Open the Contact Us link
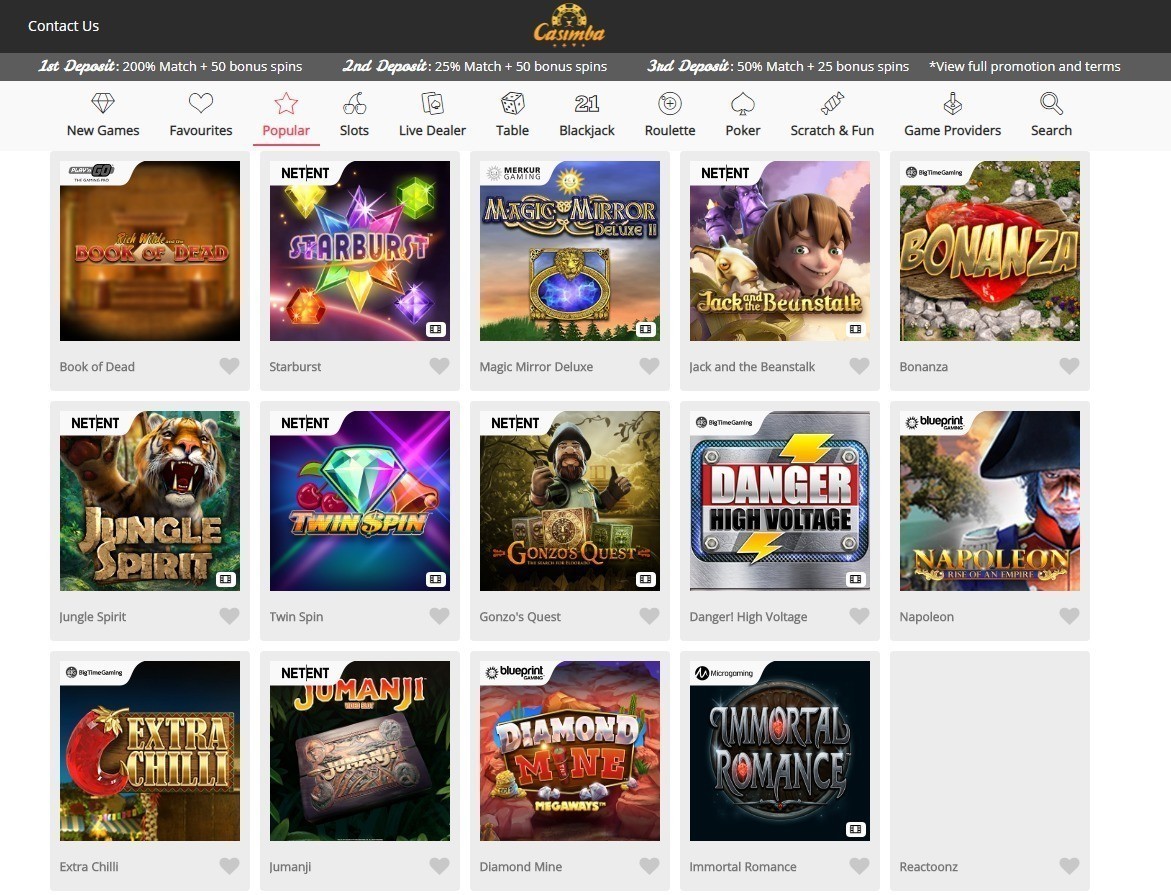 pos(63,26)
